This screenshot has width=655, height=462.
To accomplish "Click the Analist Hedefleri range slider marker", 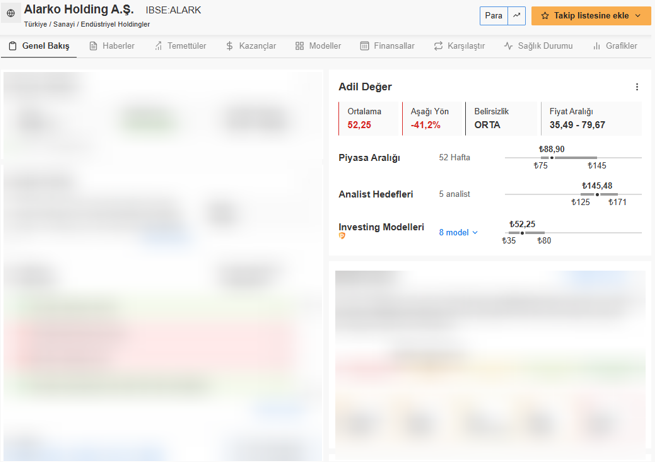I will pos(597,195).
